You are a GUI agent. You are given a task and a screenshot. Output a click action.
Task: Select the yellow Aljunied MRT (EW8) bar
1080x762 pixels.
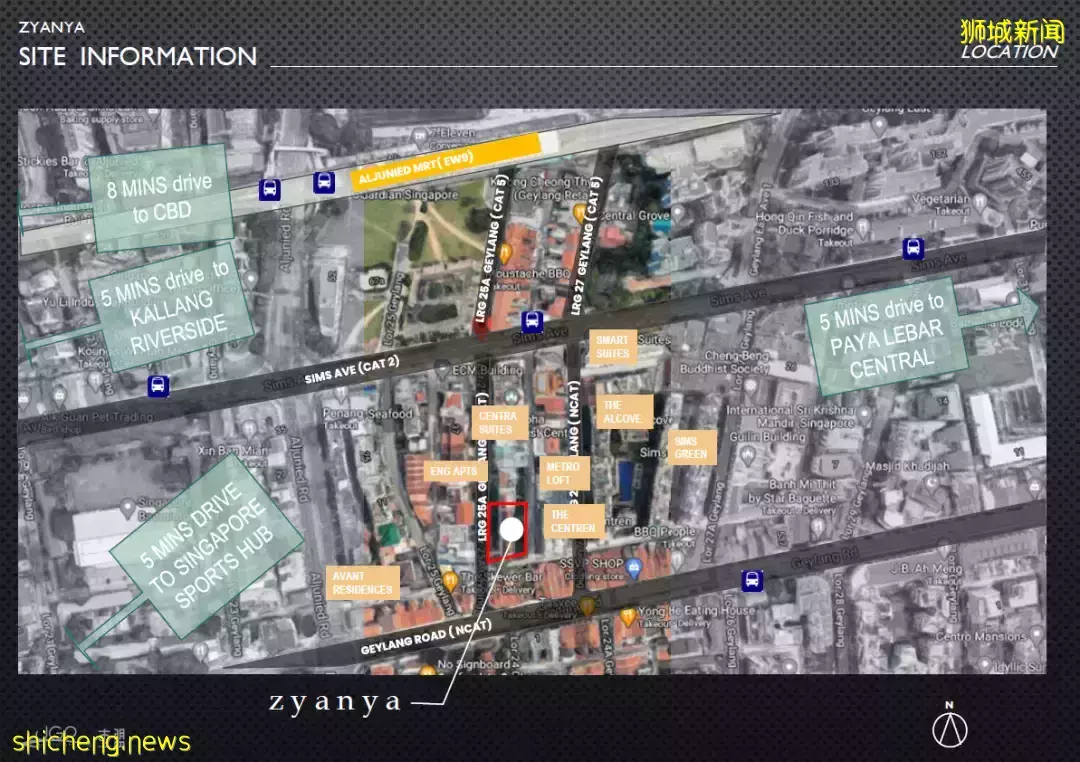(445, 161)
